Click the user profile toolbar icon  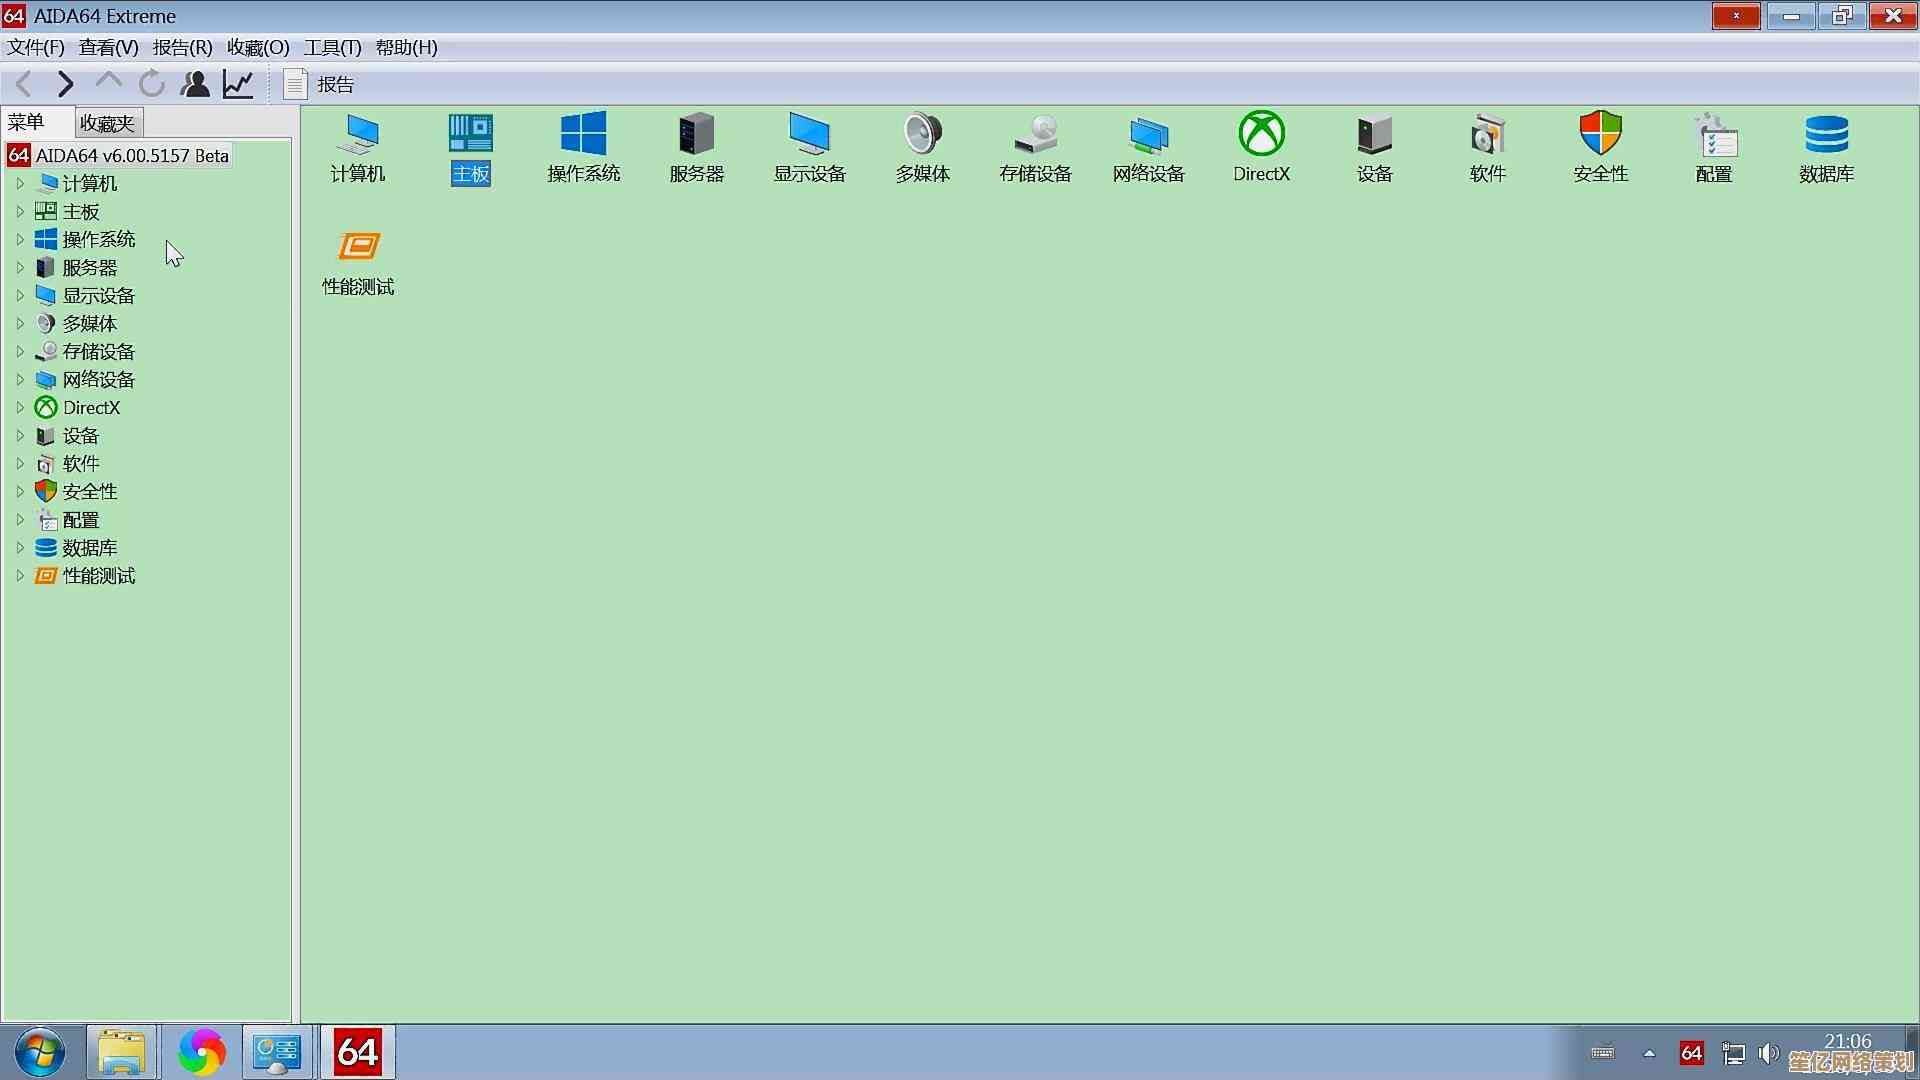[195, 85]
